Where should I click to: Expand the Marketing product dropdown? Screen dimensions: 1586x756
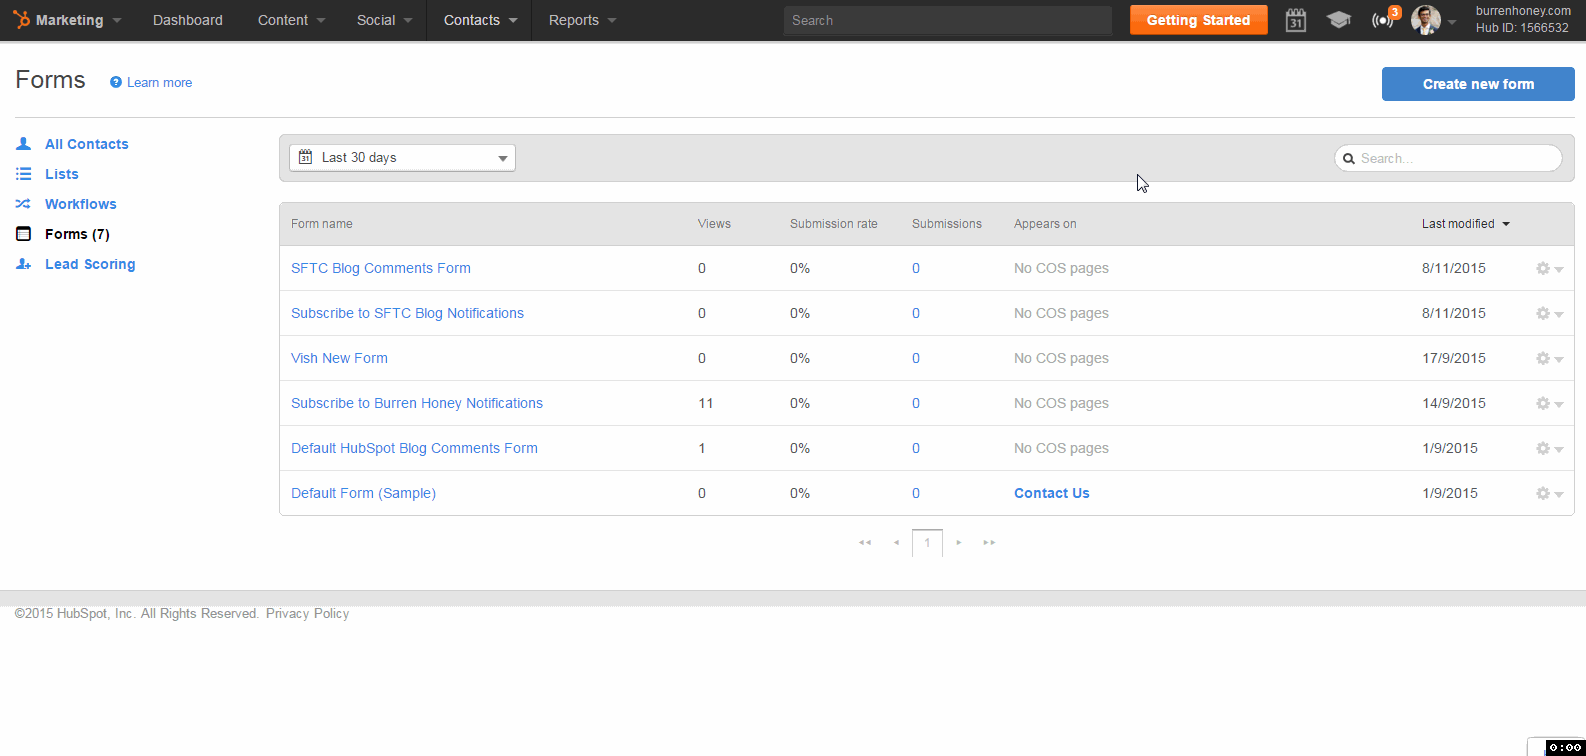pos(117,21)
